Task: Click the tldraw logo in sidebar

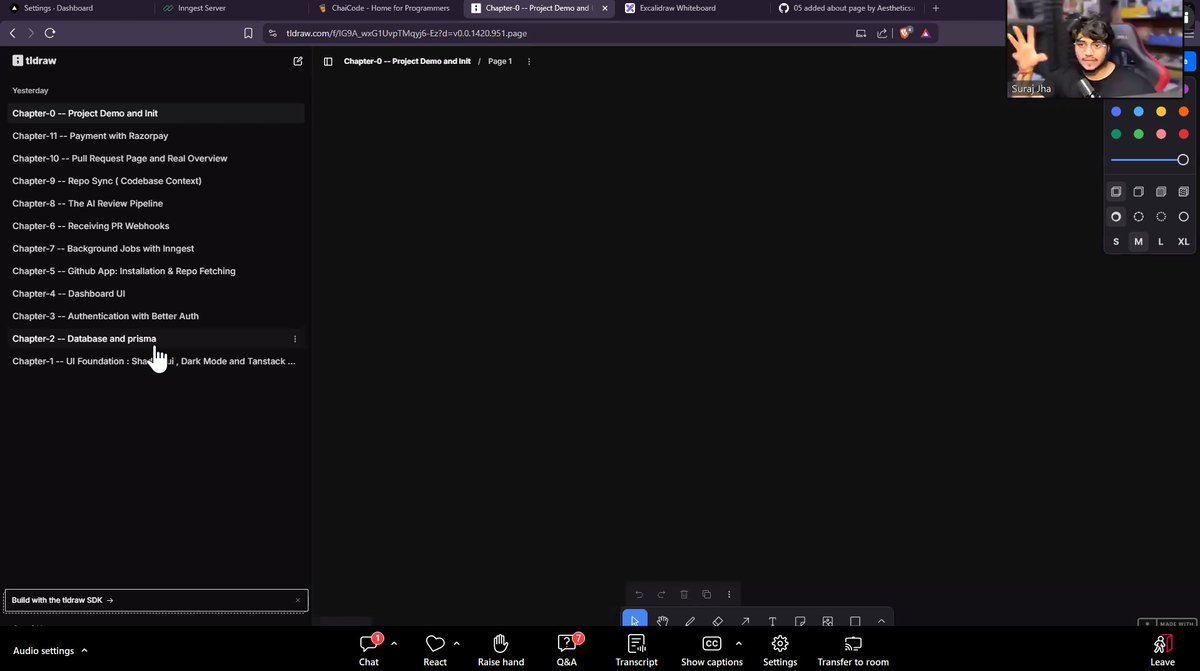Action: tap(35, 60)
